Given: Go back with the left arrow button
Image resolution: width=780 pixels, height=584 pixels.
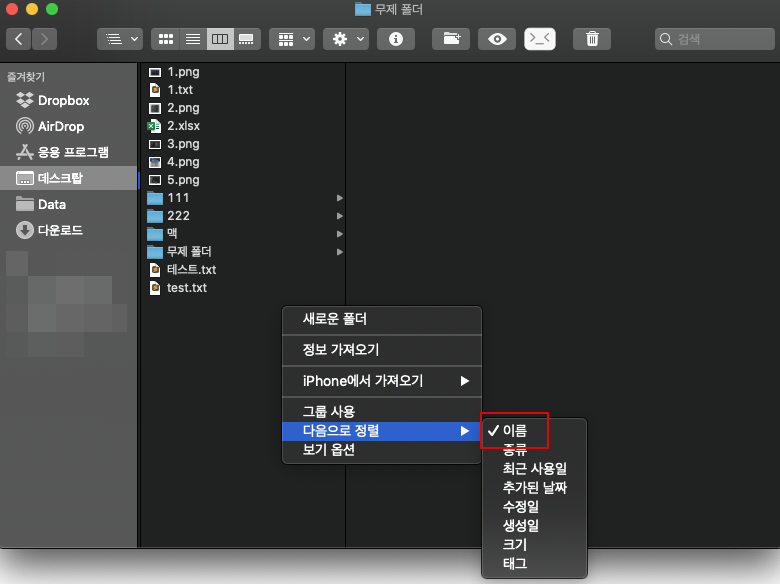Looking at the screenshot, I should tap(19, 39).
